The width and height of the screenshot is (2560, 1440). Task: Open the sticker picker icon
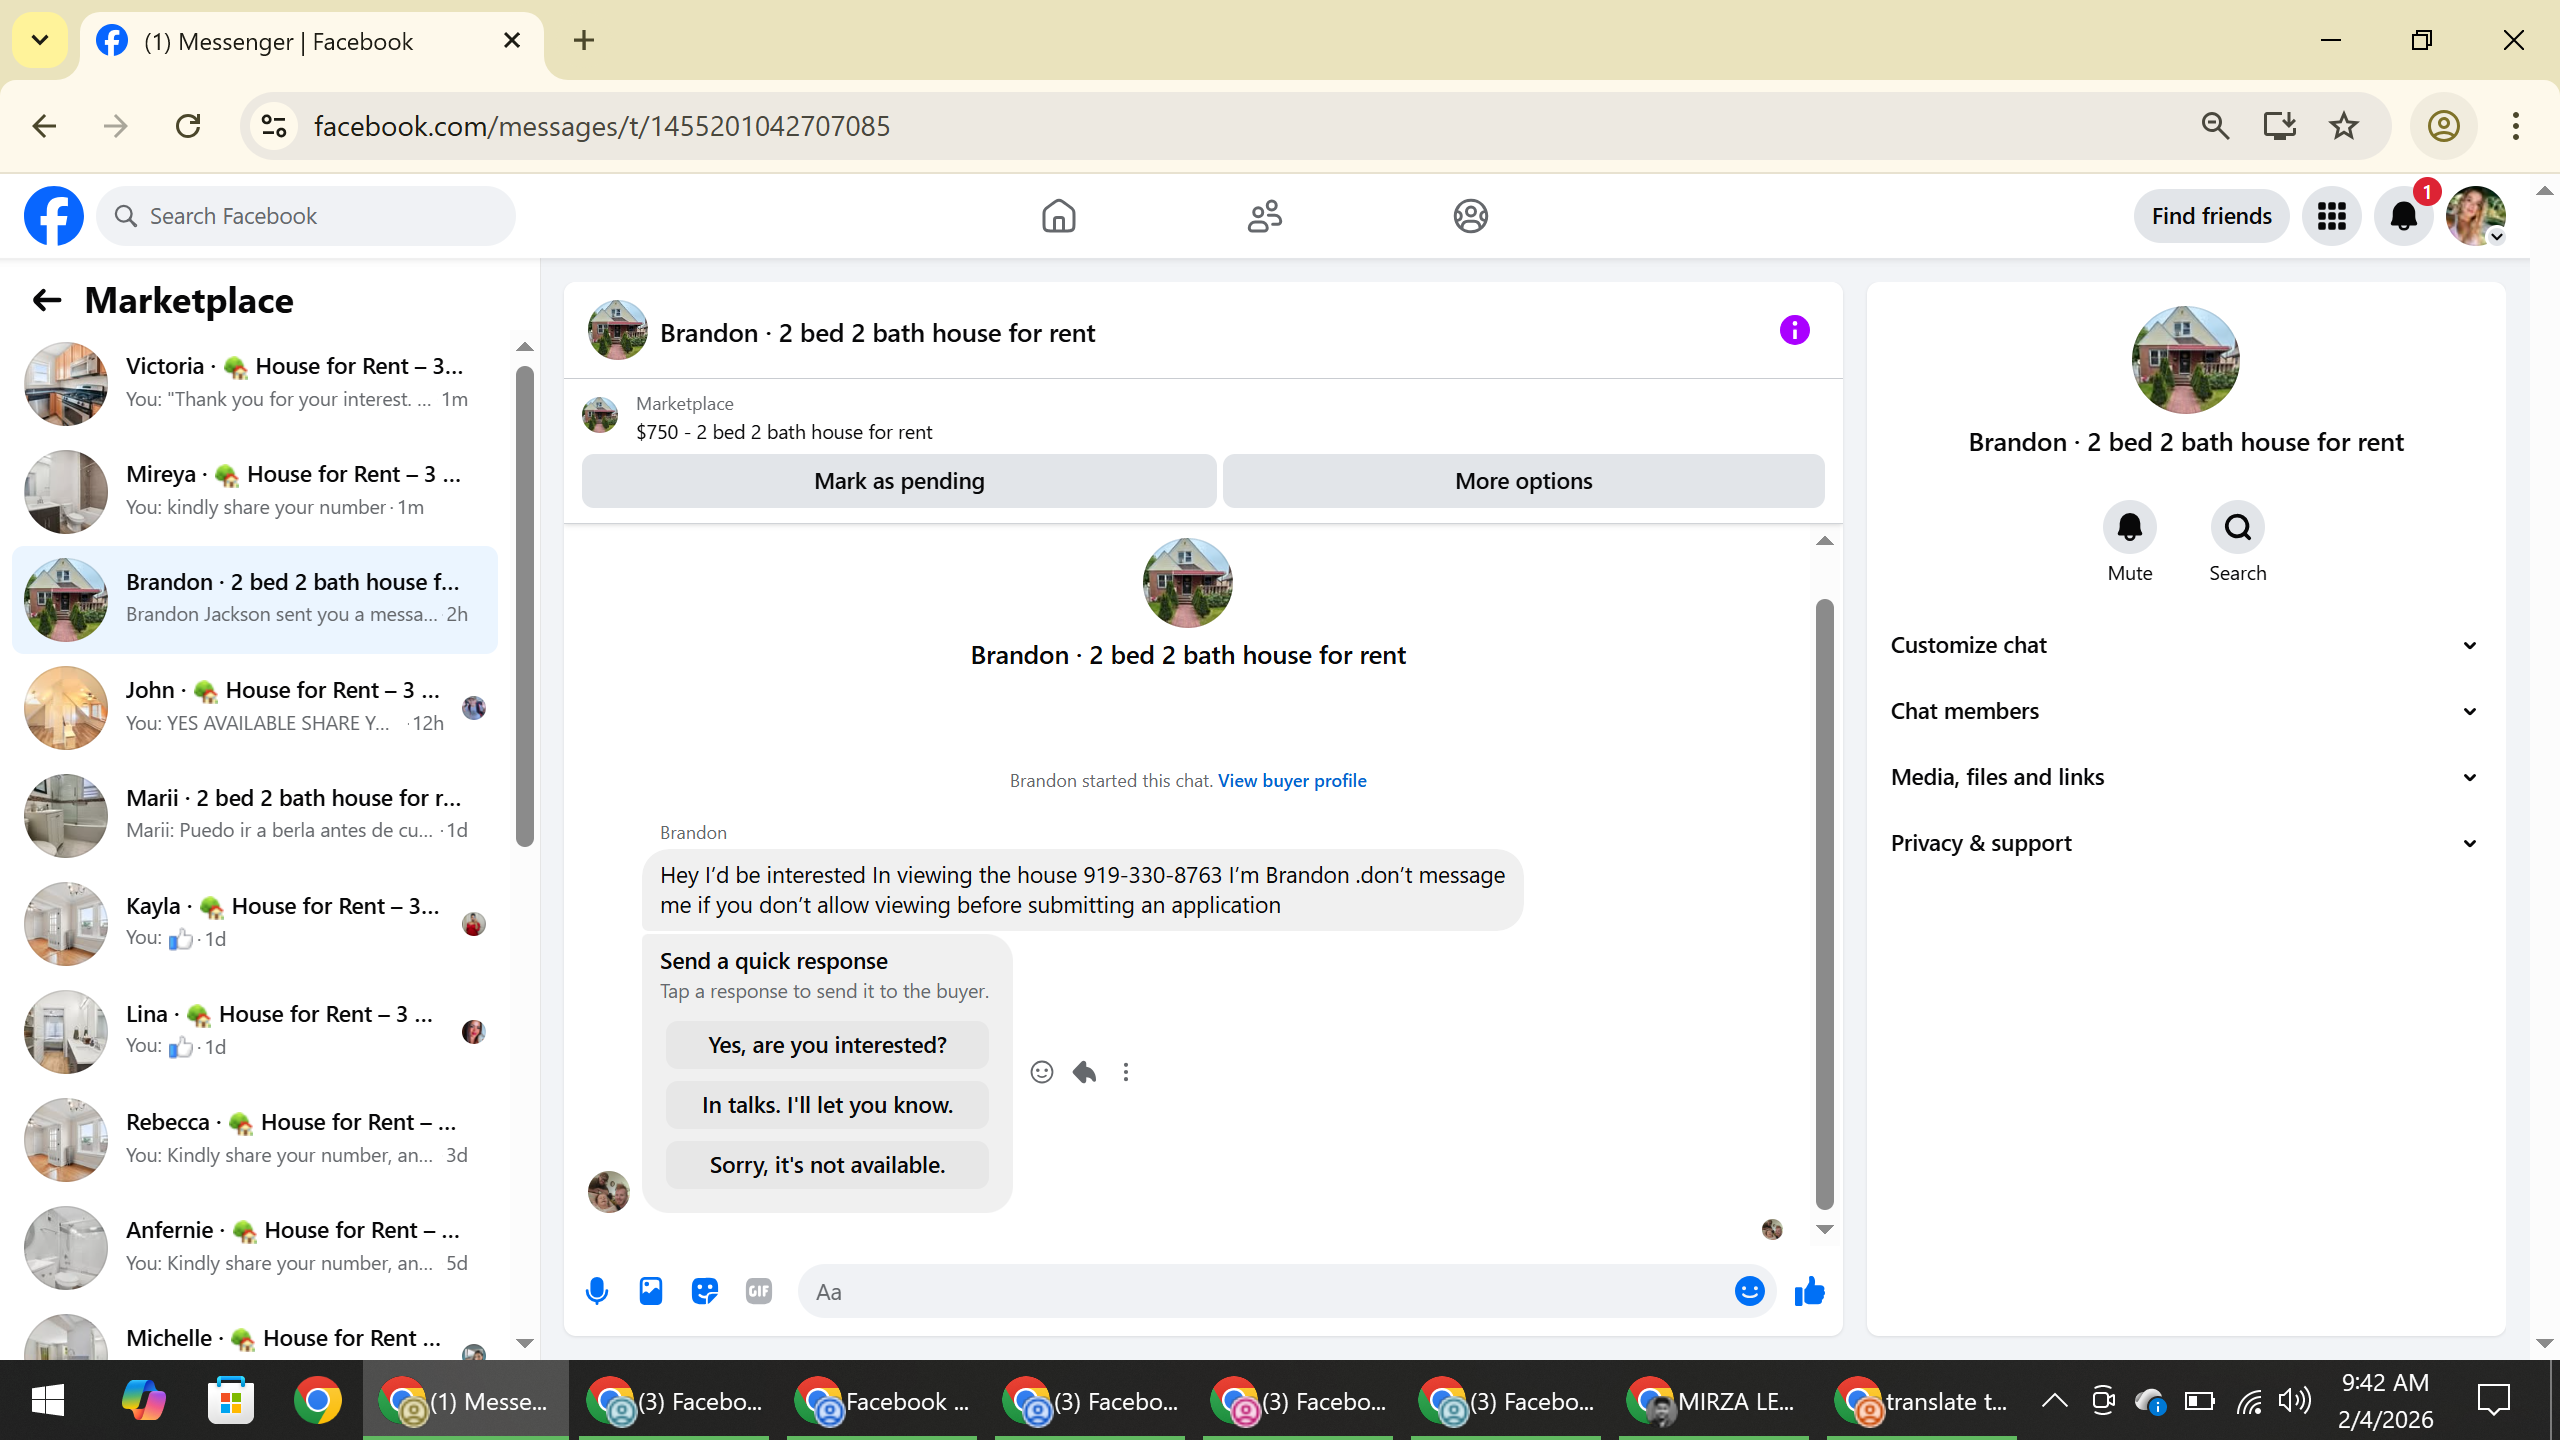[x=705, y=1291]
